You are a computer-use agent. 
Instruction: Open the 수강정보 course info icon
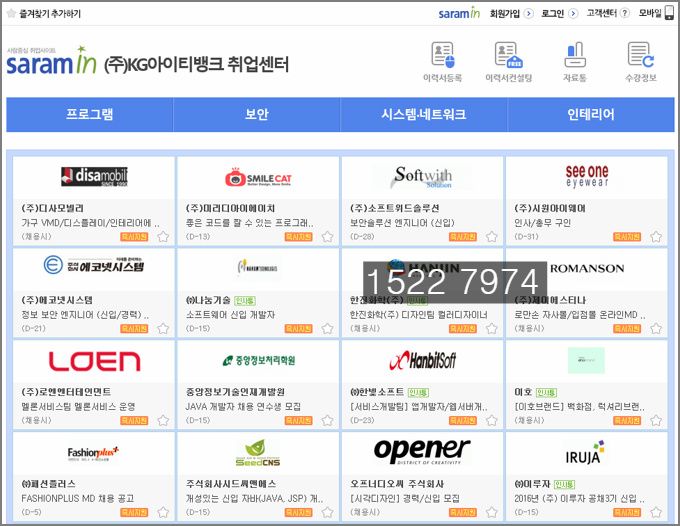click(641, 55)
